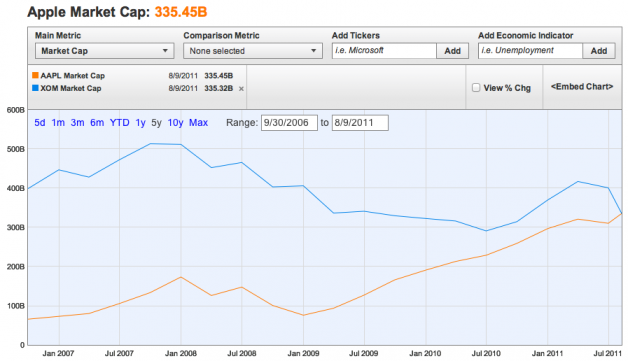628x361 pixels.
Task: Choose the 6m time range
Action: [x=97, y=123]
